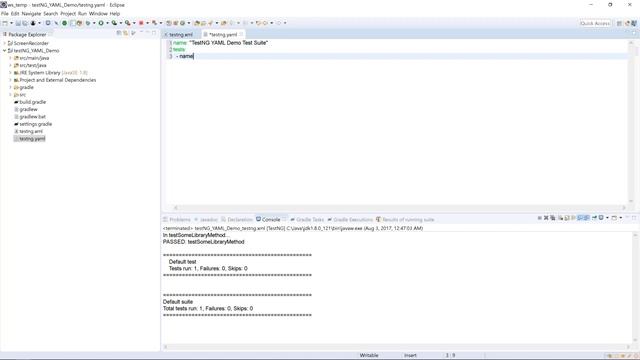Close the testng.yaml editor tab
The width and height of the screenshot is (640, 360).
241,34
